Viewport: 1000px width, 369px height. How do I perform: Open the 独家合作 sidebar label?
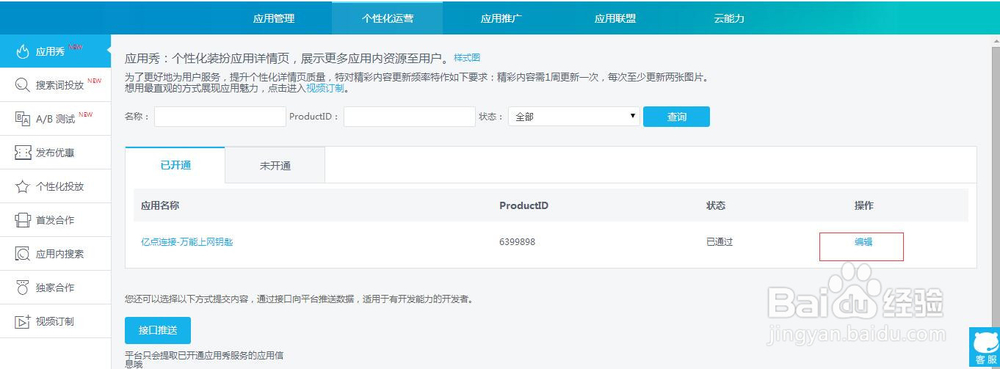point(55,287)
